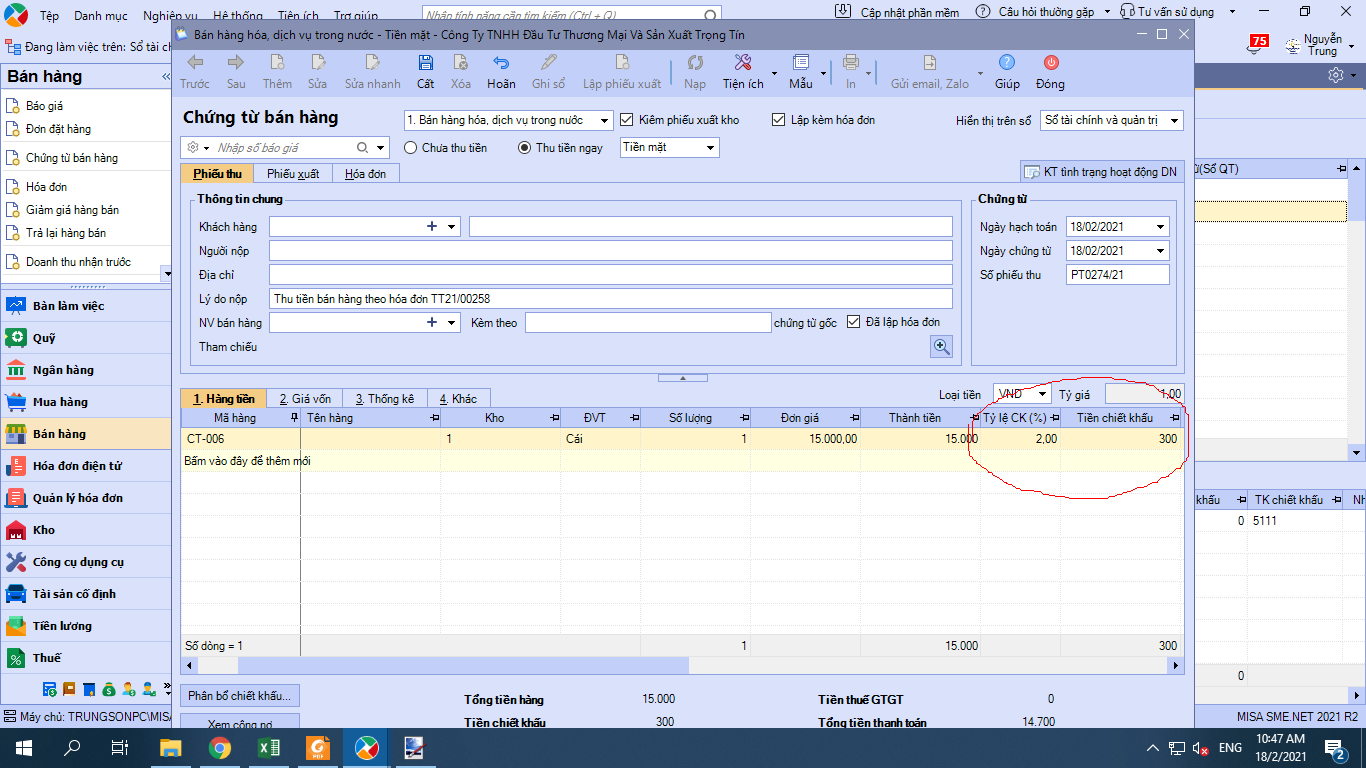Open the Khách hàng dropdown arrow
This screenshot has height=768, width=1366.
452,227
